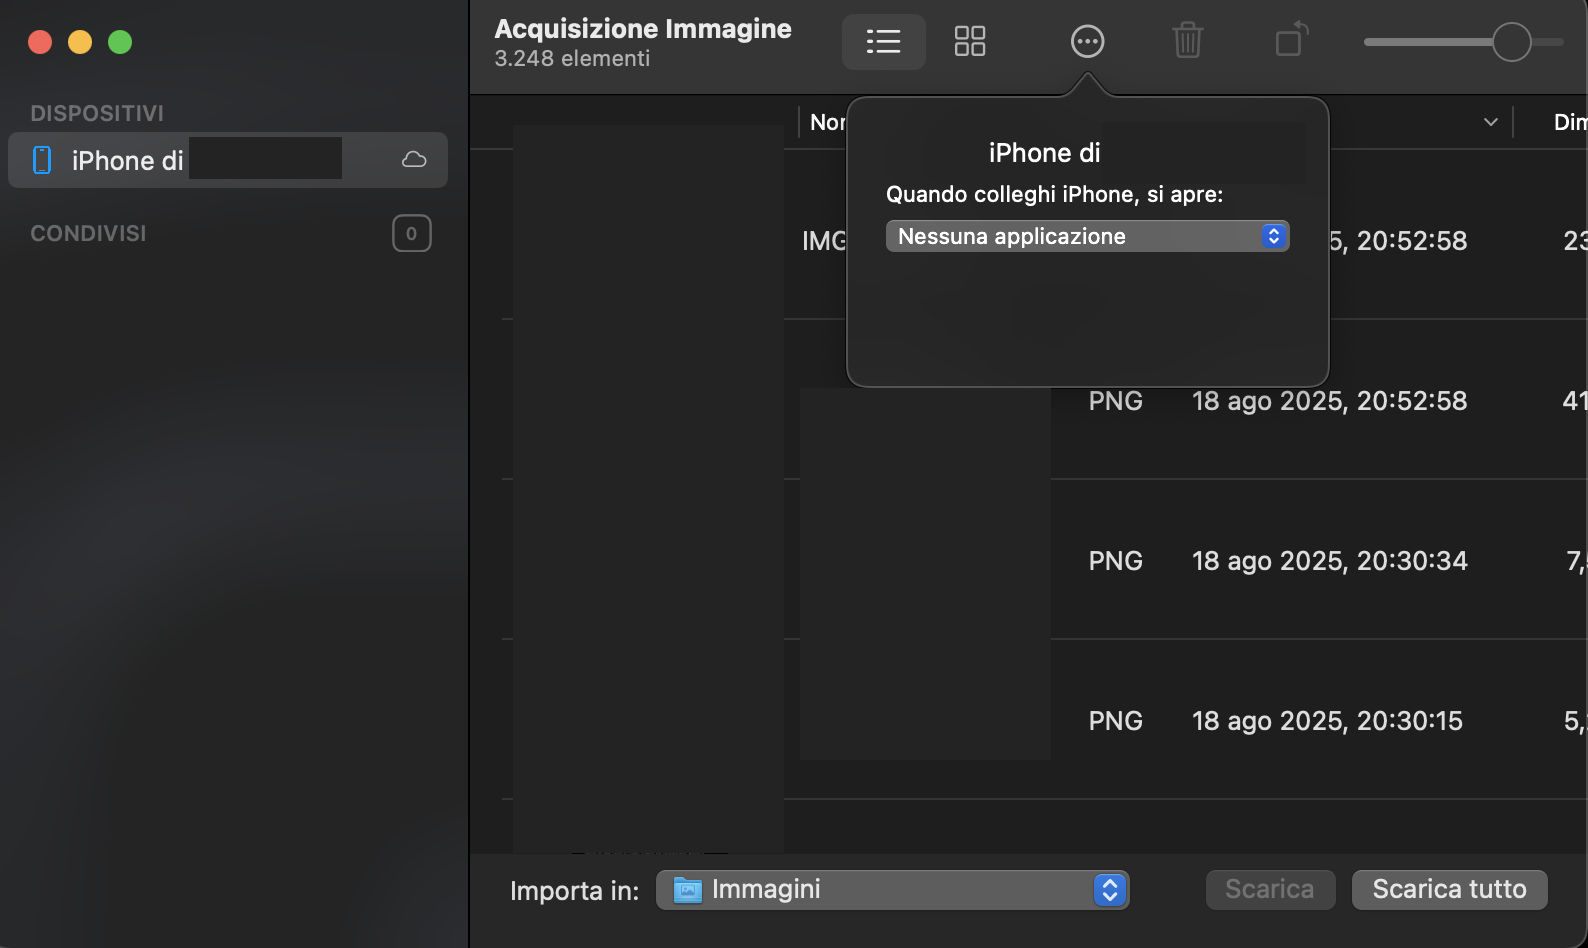Click the Scarica button
The image size is (1588, 948).
point(1270,890)
